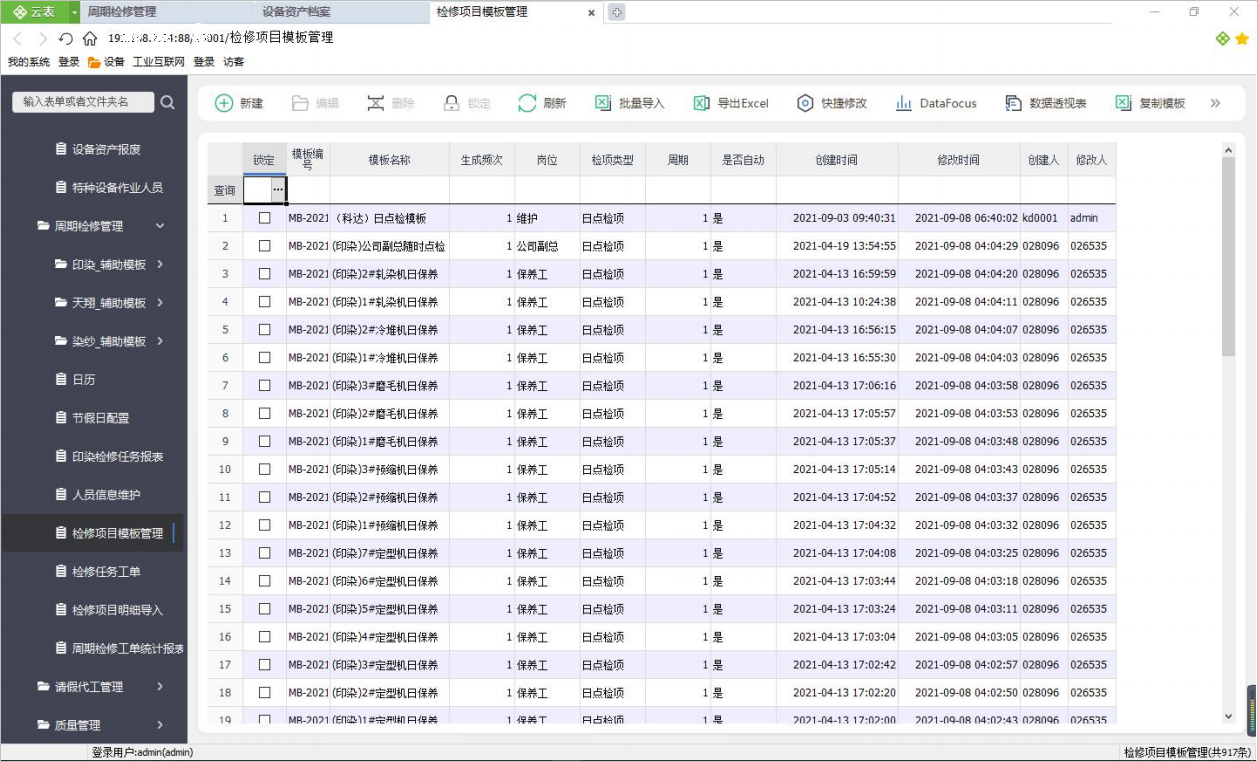1258x762 pixels.
Task: Sort by the 修改时间 column header
Action: (x=959, y=160)
